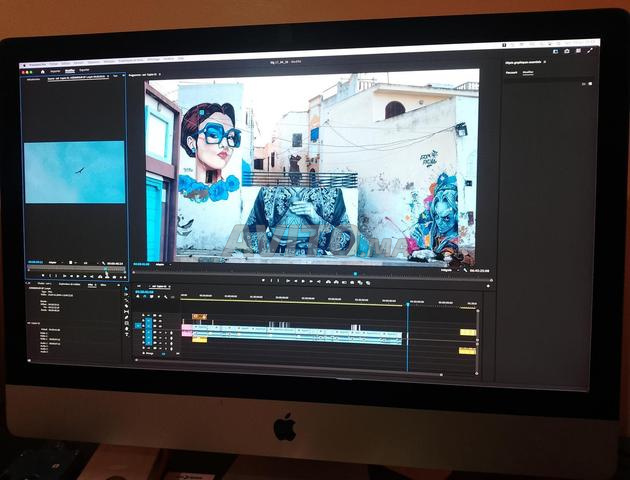Toggle lock on video track V1
Image resolution: width=630 pixels, height=480 pixels.
coord(143,326)
